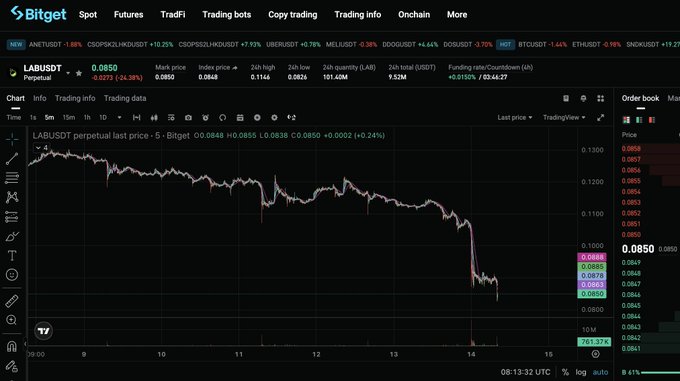This screenshot has height=381, width=680.
Task: Expand the indicators legend showing 4
Action: pyautogui.click(x=42, y=148)
